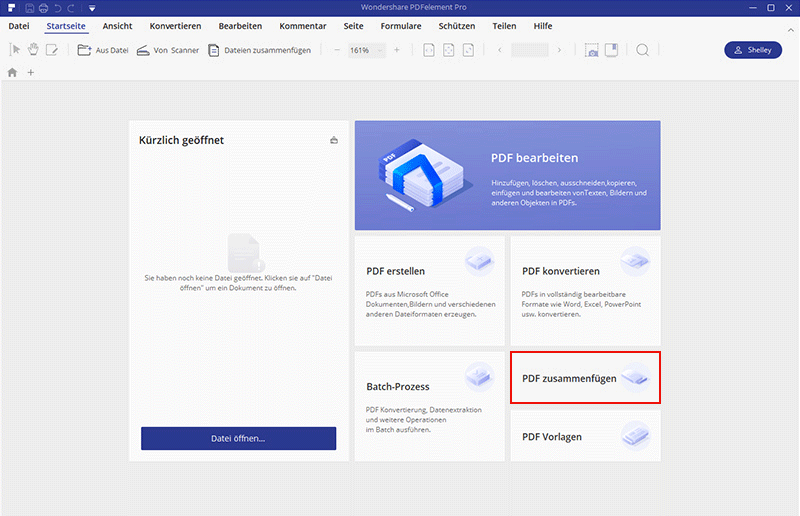This screenshot has height=516, width=800.
Task: Open the PDF bearbeiten banner
Action: [x=507, y=175]
